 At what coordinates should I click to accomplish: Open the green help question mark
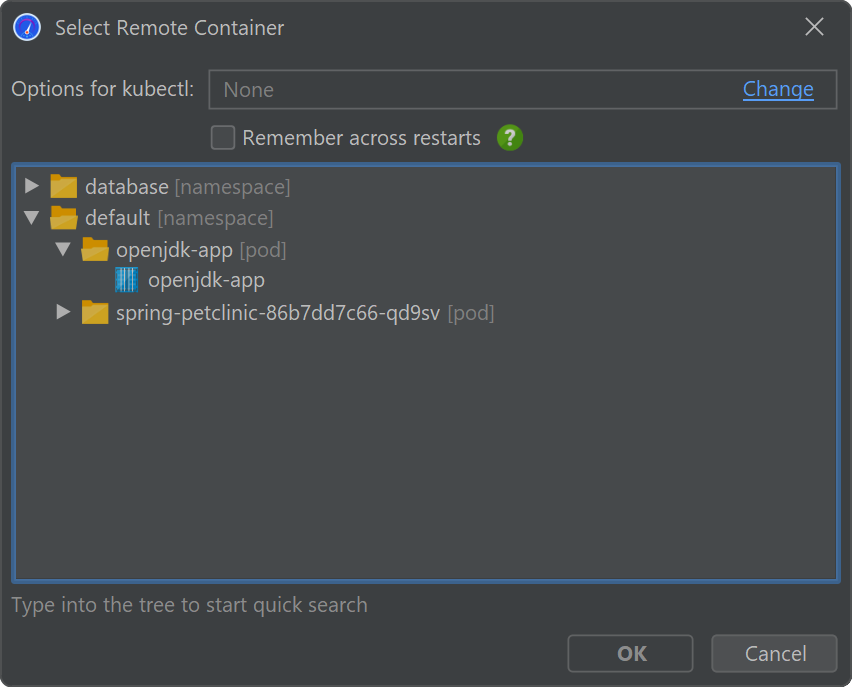(x=510, y=138)
